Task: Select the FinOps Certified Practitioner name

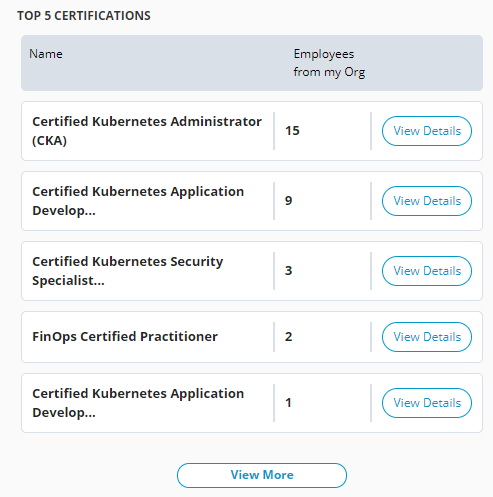Action: coord(125,337)
